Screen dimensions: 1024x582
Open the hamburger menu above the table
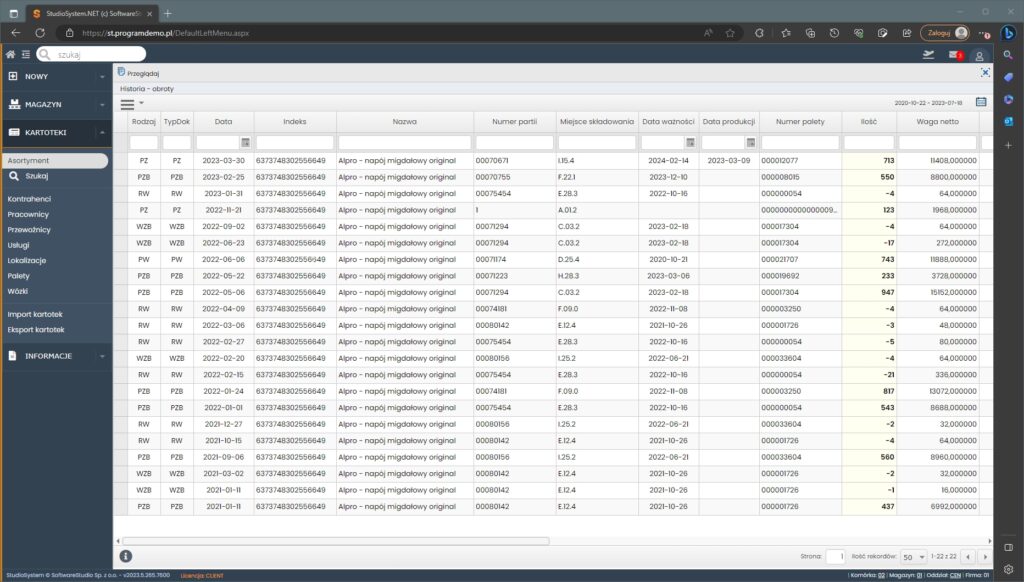click(x=128, y=102)
